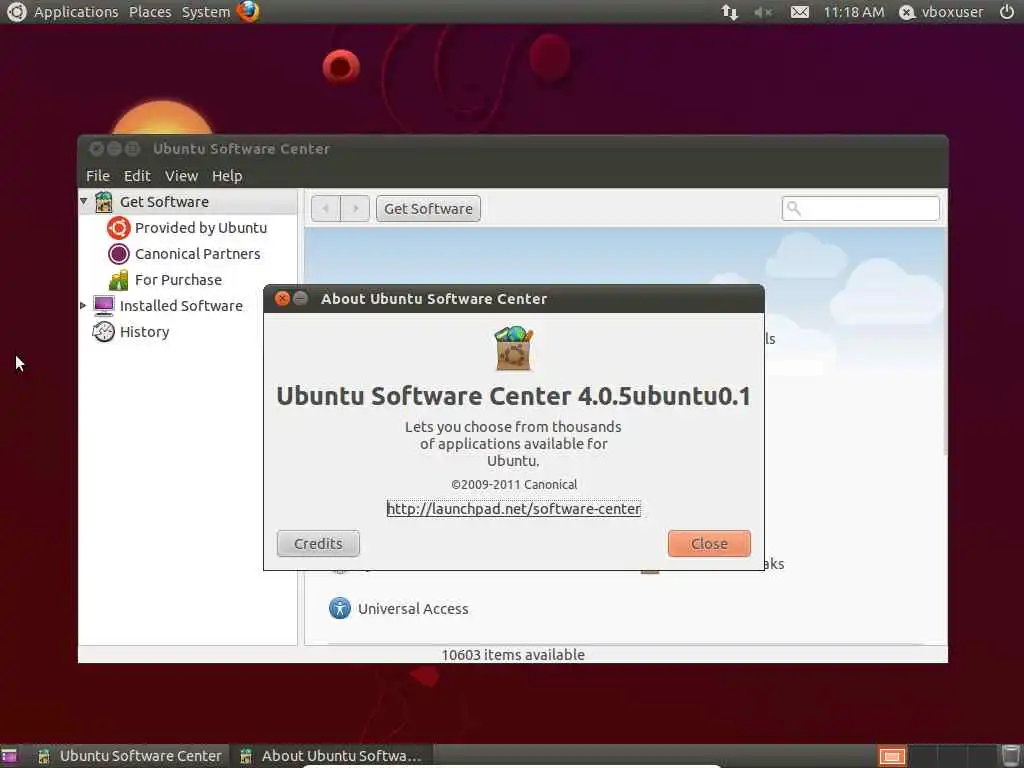1024x768 pixels.
Task: Click the vboxuser user menu
Action: pos(941,12)
